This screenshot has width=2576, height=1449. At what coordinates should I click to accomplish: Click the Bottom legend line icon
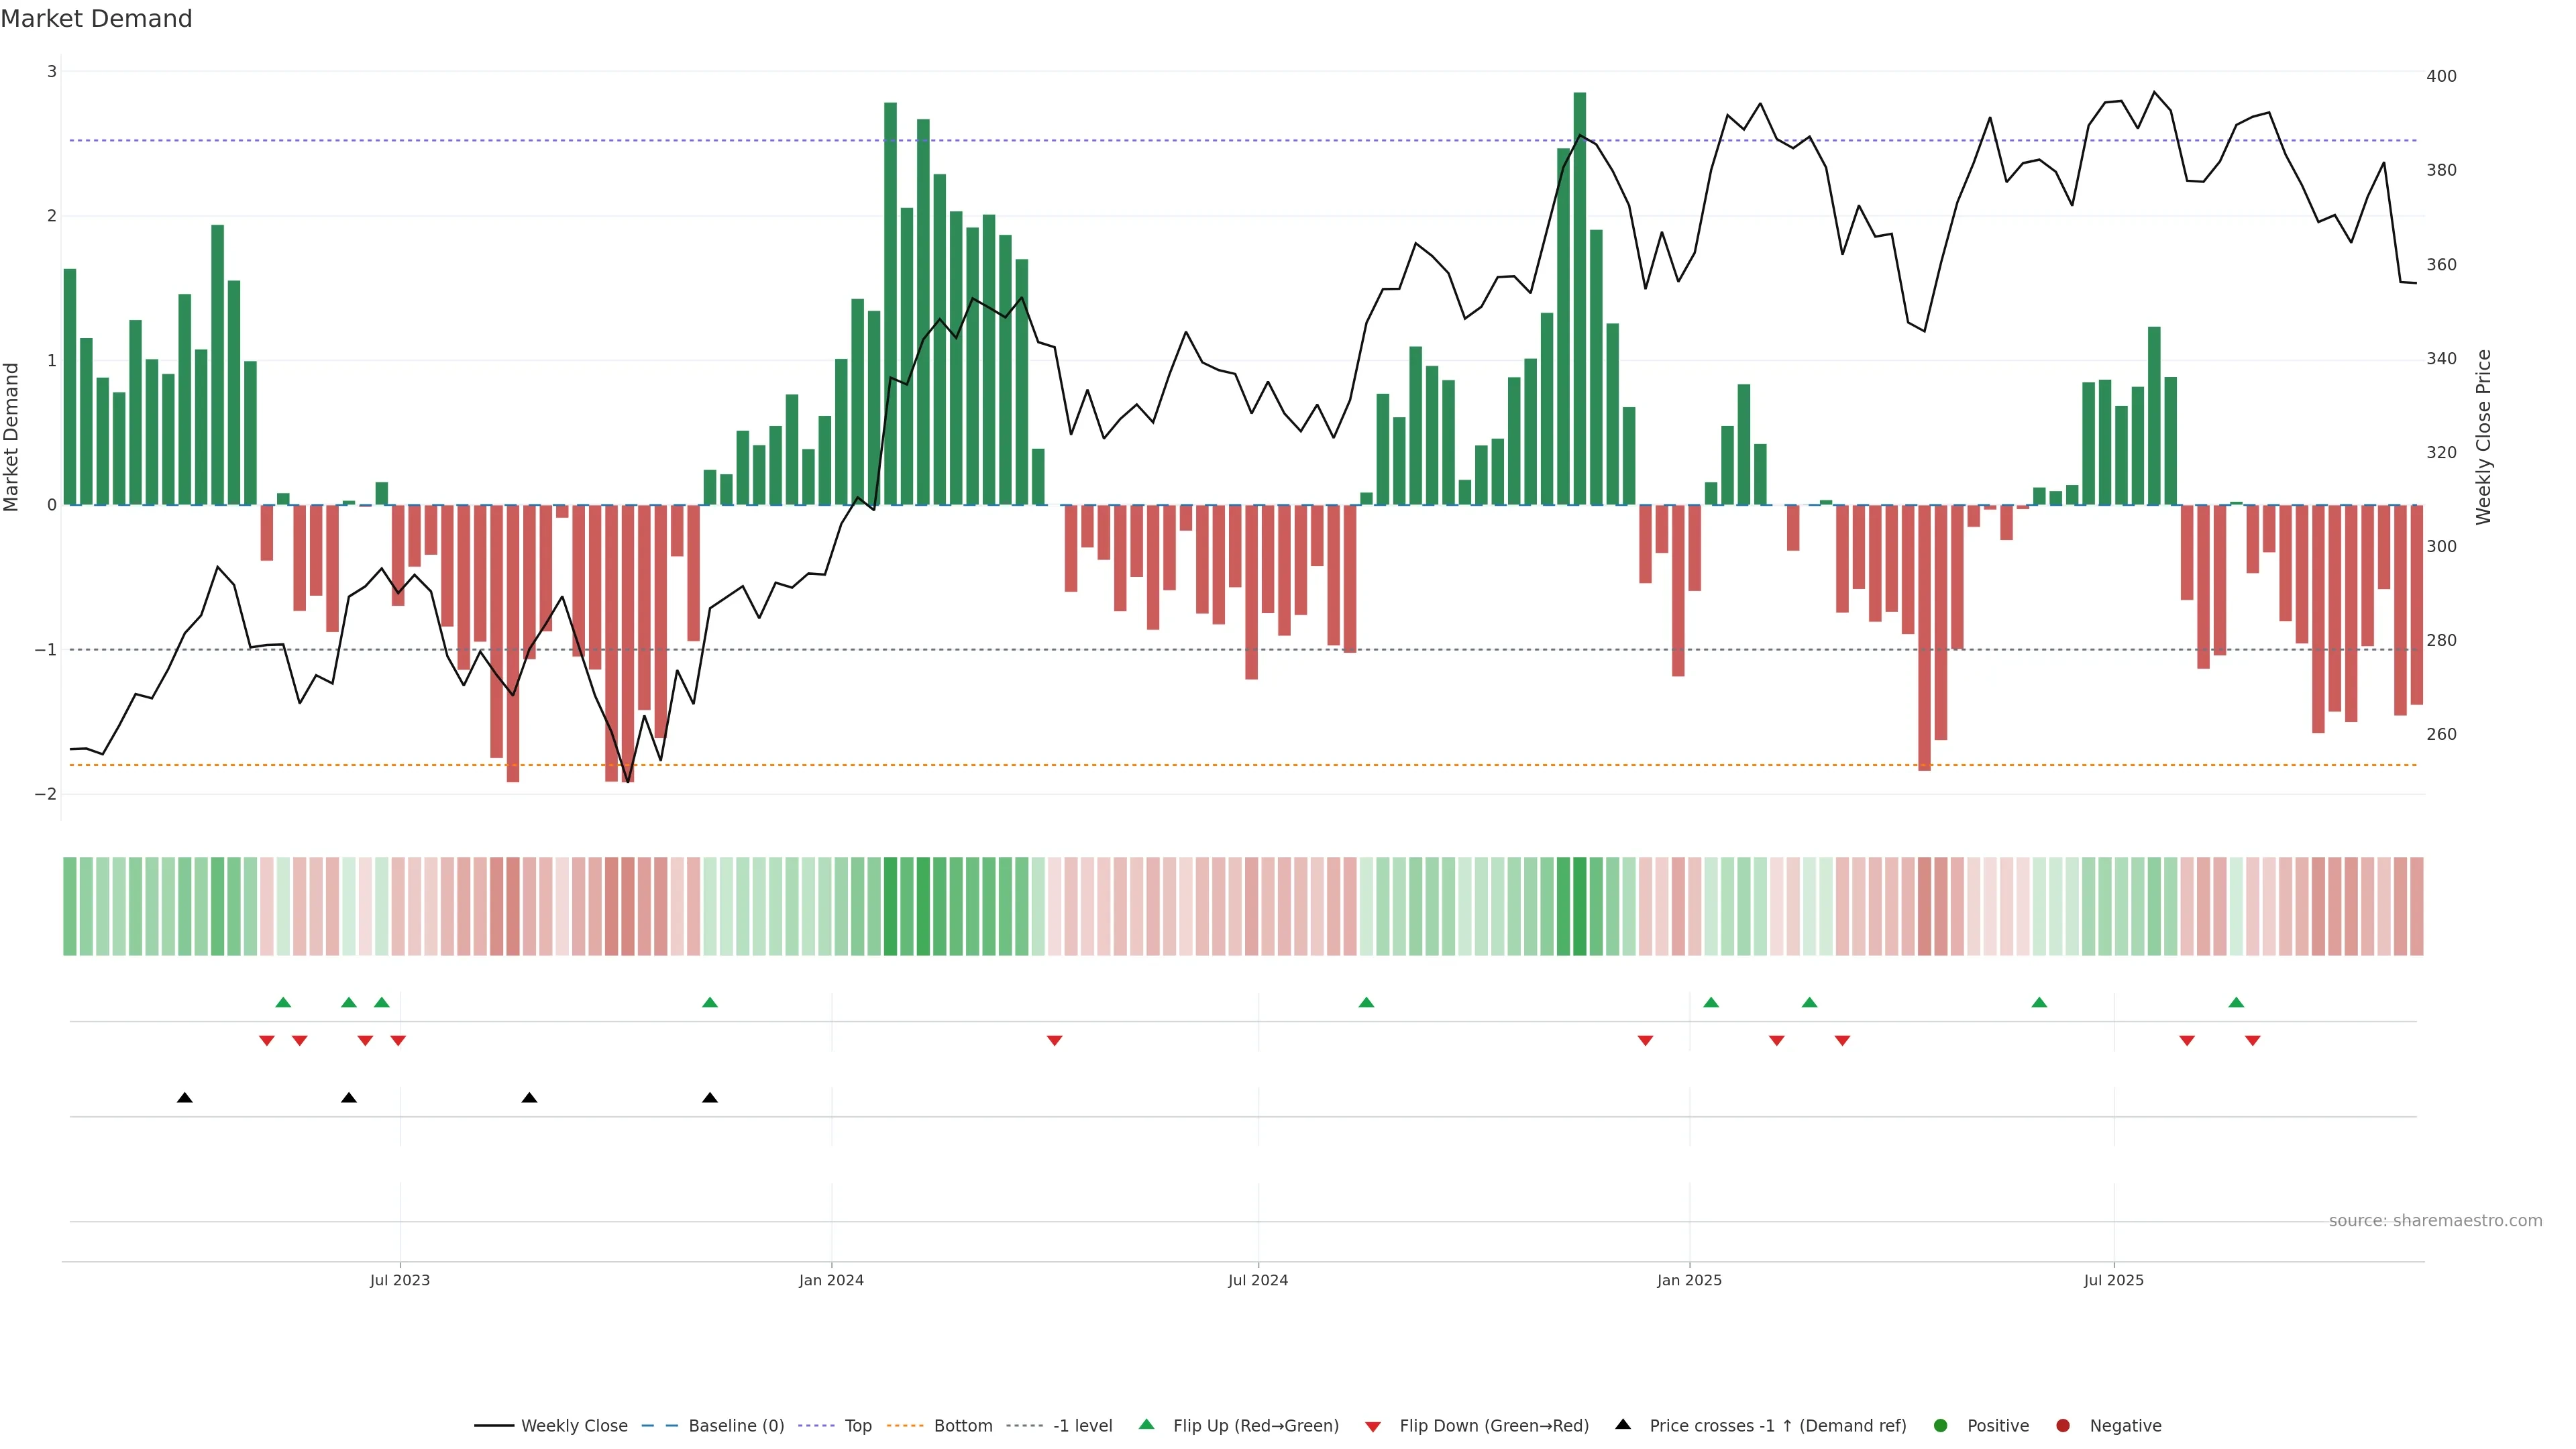[x=904, y=1425]
